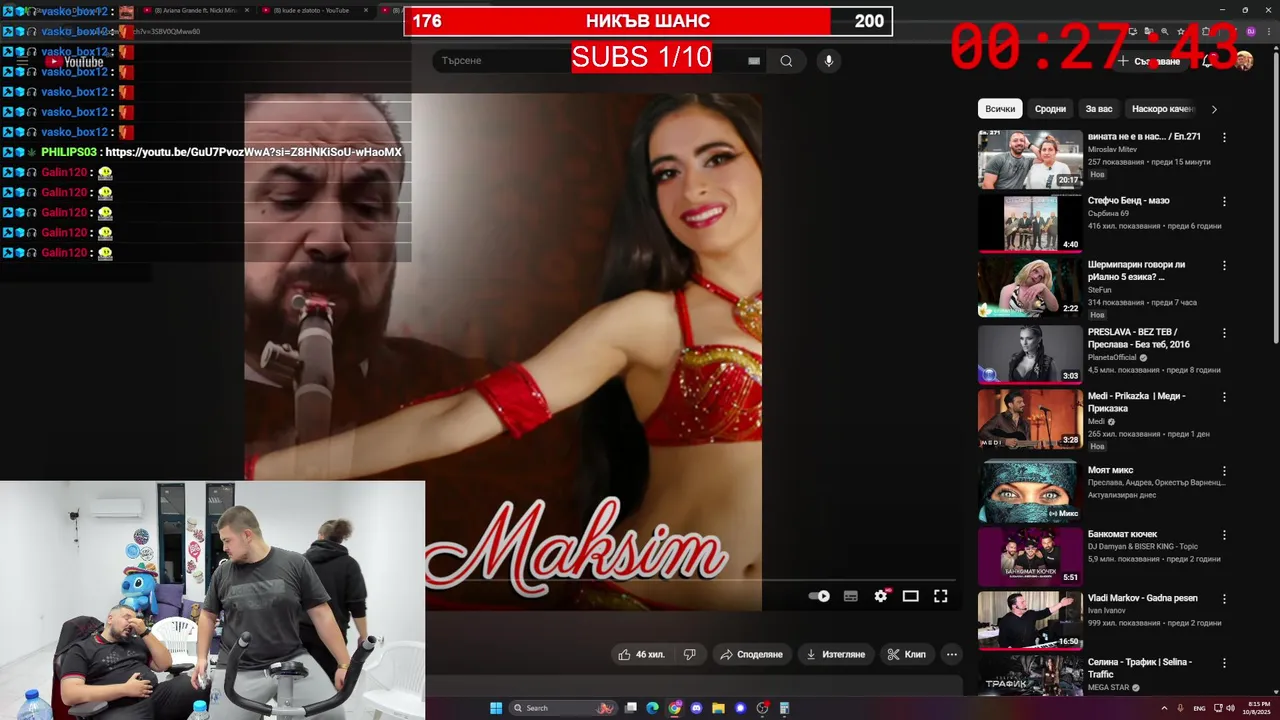The image size is (1280, 720).
Task: Open more actions menu below the video
Action: [x=952, y=654]
